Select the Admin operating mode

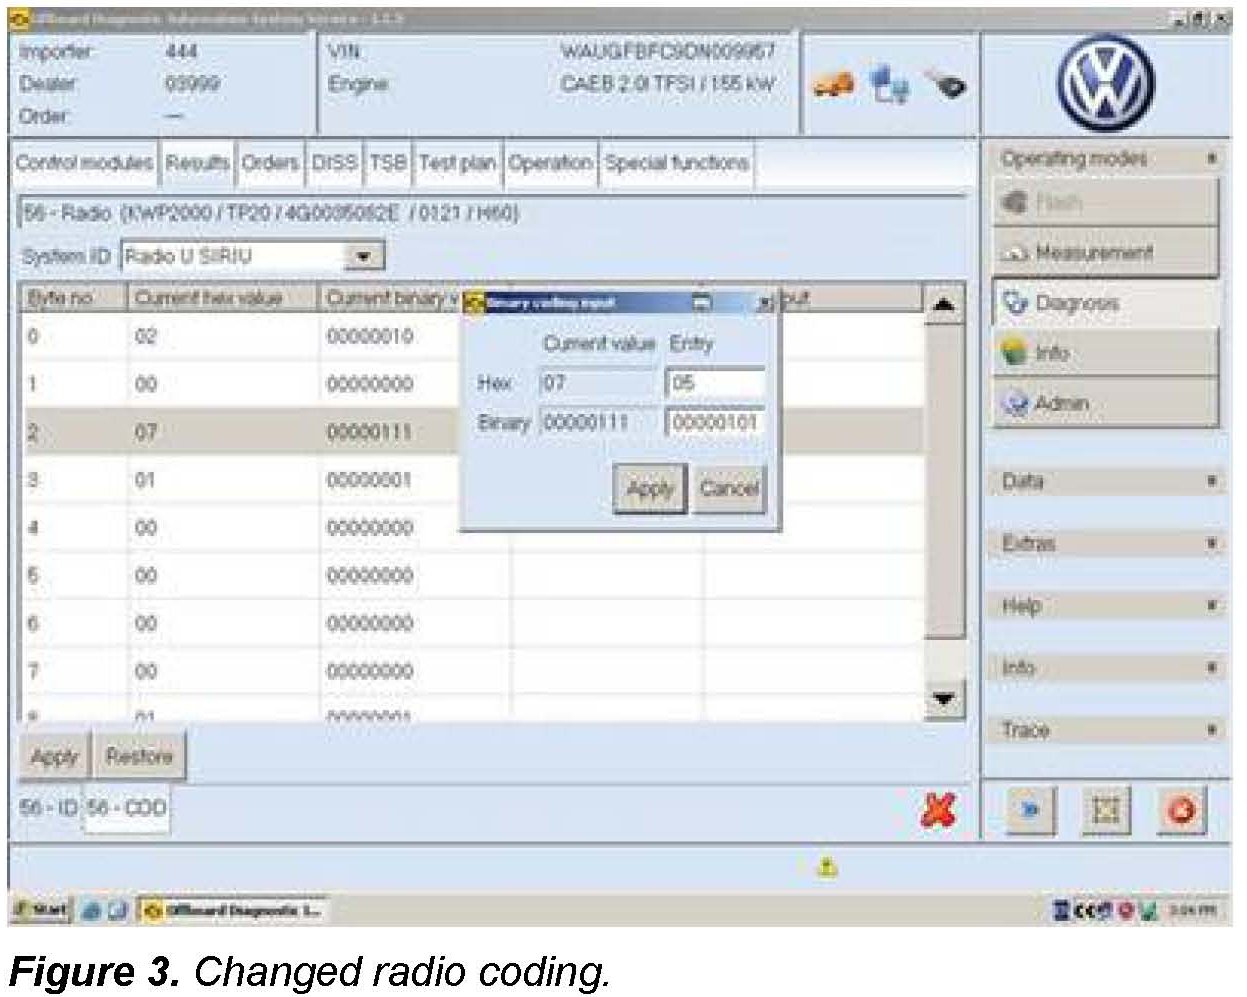pos(1106,403)
